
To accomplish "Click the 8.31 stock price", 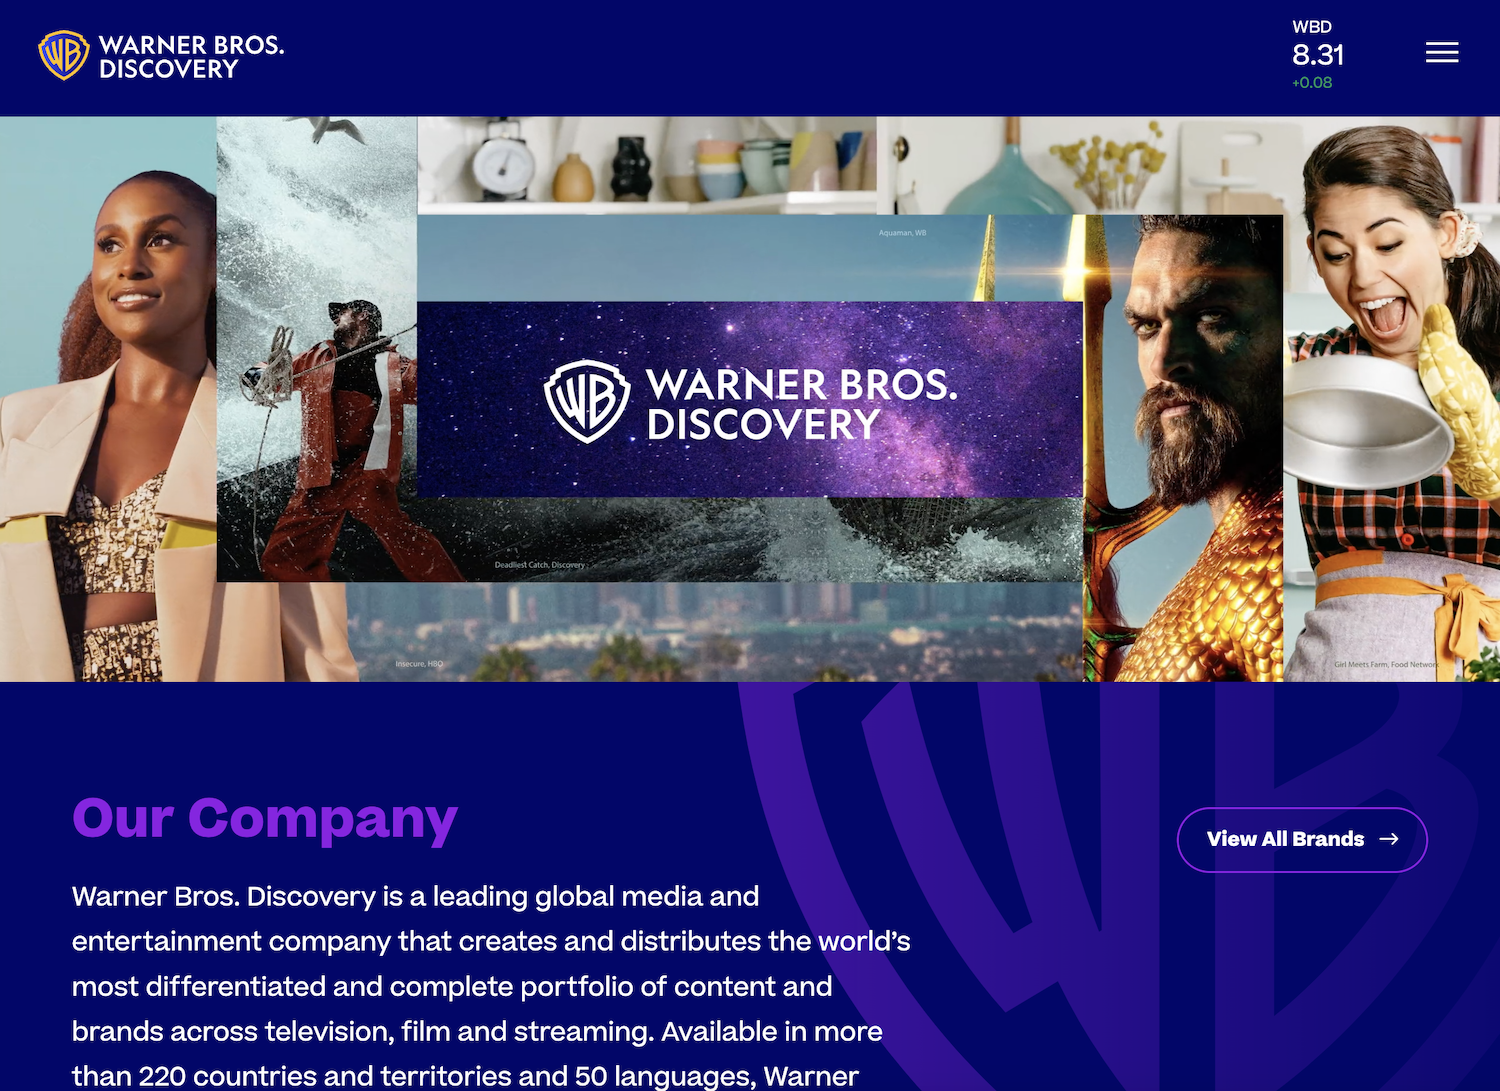I will pyautogui.click(x=1318, y=55).
